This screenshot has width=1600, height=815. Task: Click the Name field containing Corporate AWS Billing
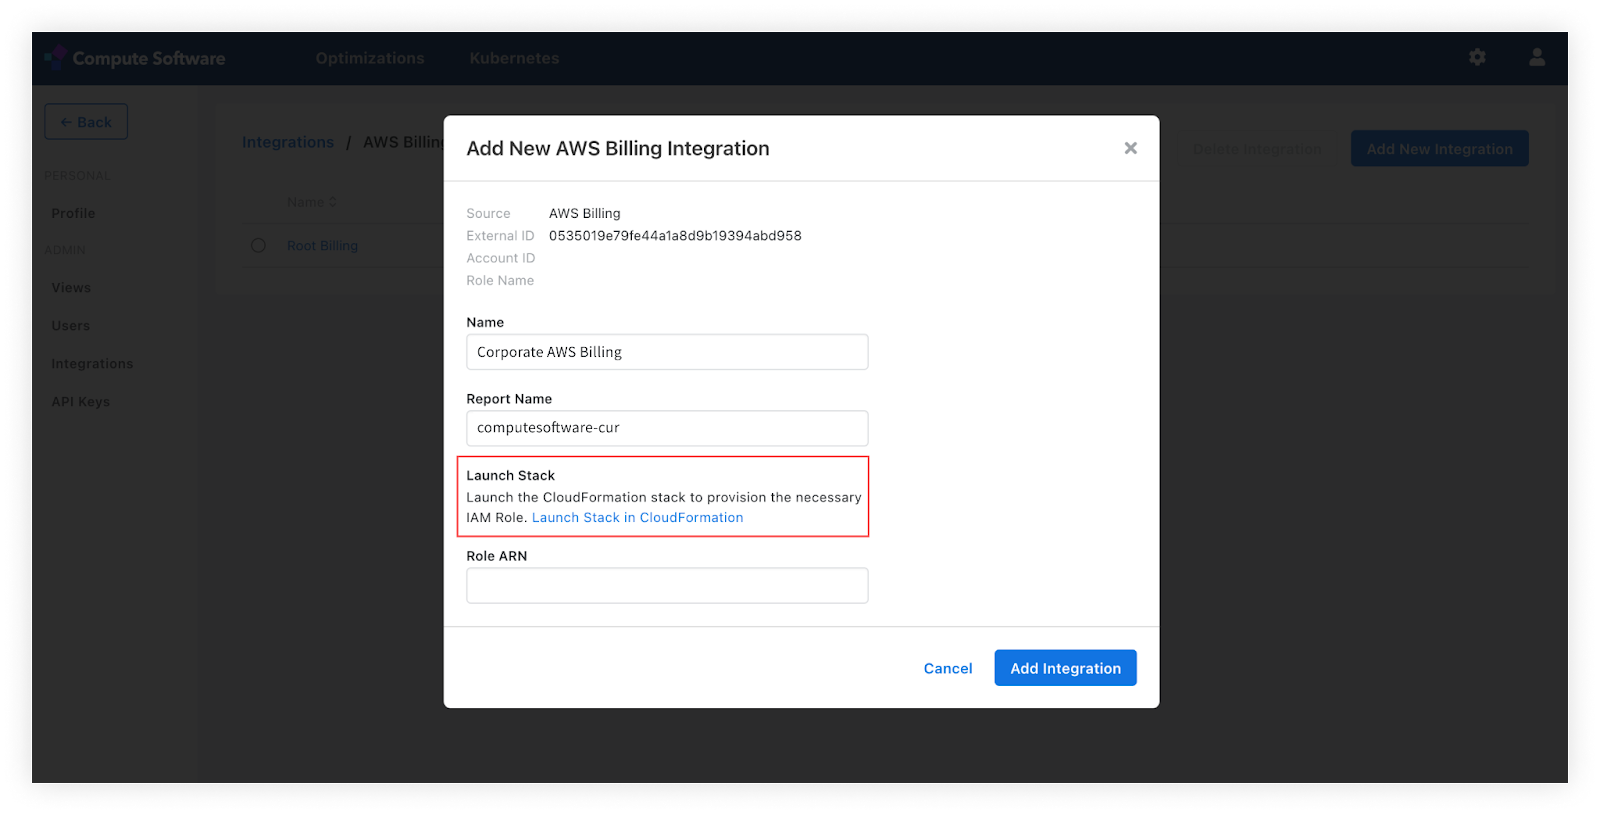click(667, 352)
